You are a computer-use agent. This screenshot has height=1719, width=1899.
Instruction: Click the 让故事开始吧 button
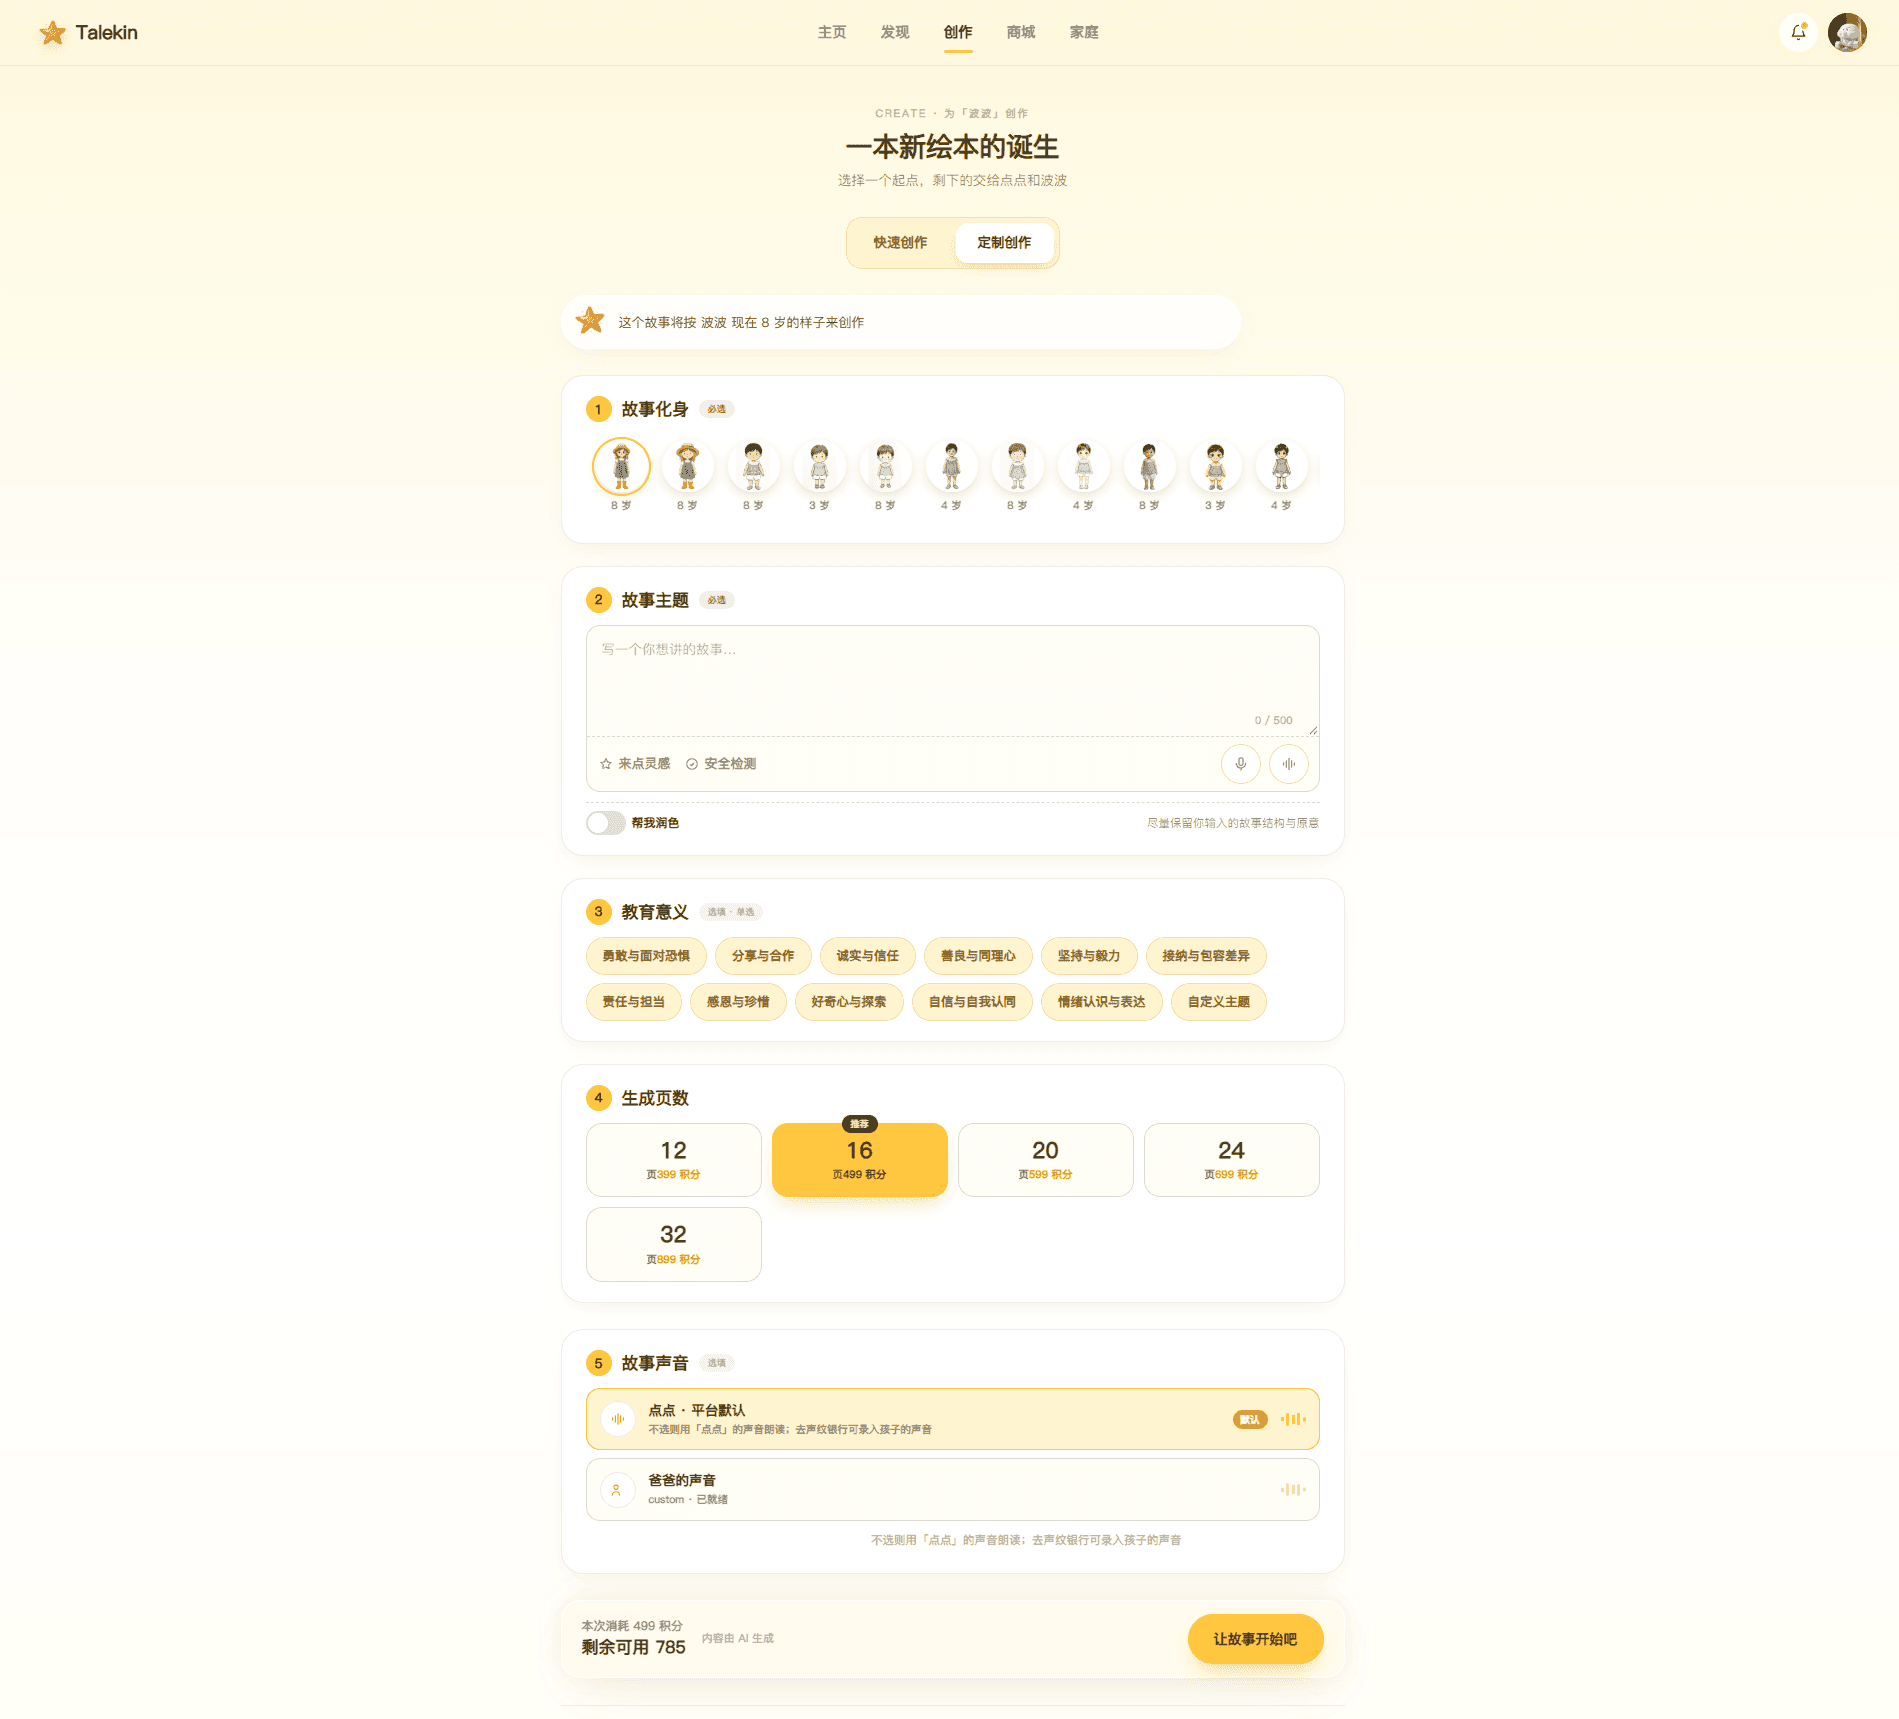(x=1255, y=1639)
